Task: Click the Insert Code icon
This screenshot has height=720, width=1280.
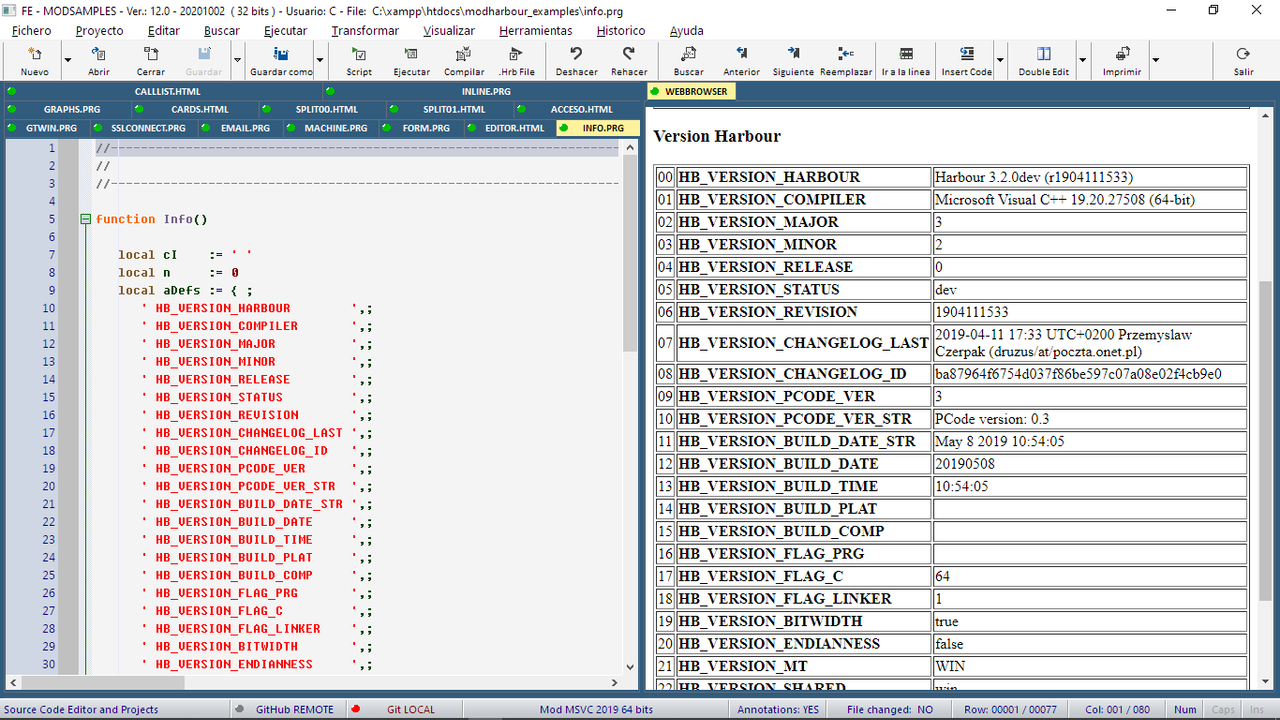Action: (967, 60)
